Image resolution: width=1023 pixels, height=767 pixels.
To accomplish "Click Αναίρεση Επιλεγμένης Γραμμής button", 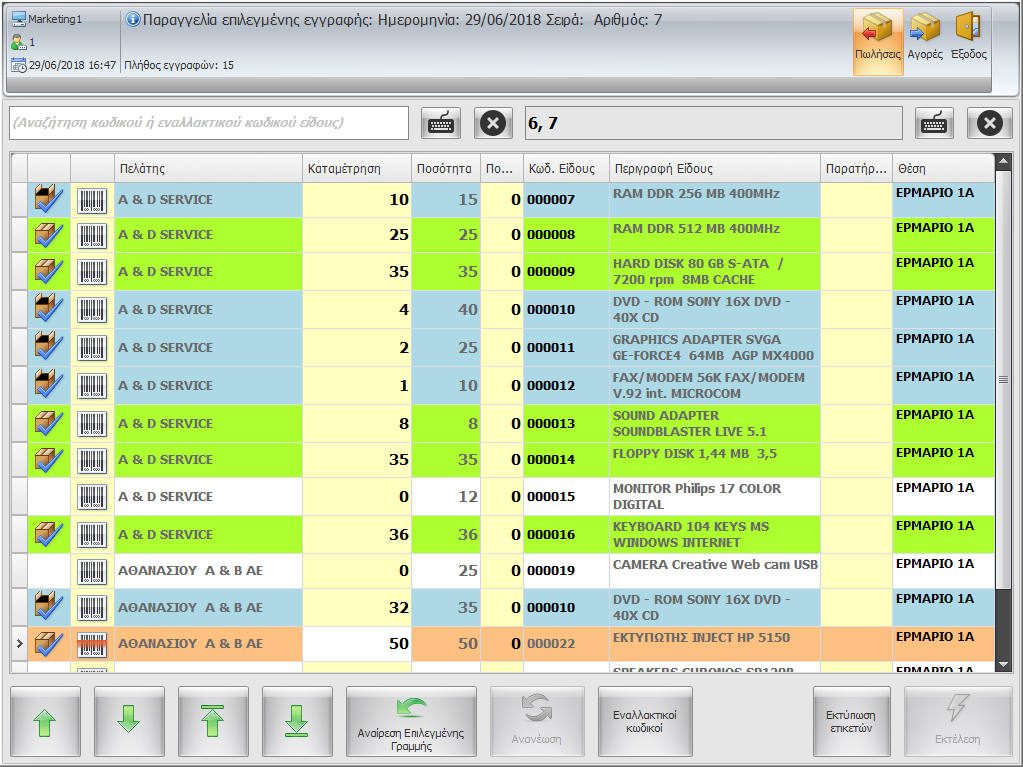I will pos(411,721).
